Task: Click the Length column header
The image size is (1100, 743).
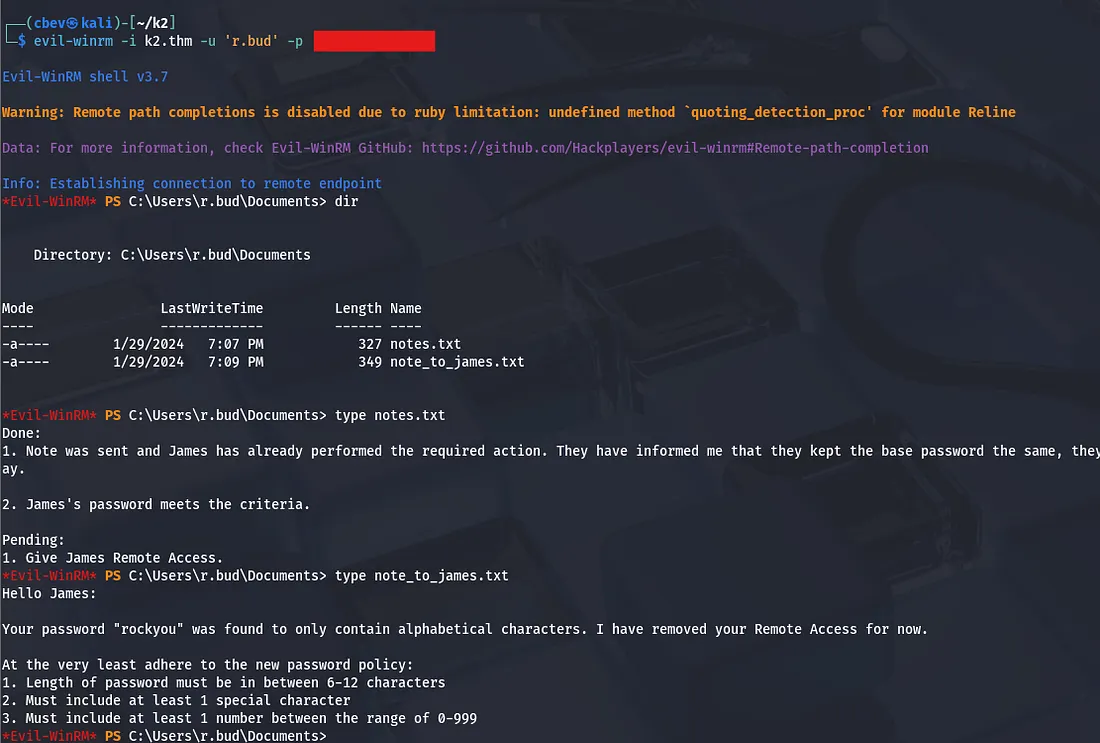Action: [358, 308]
